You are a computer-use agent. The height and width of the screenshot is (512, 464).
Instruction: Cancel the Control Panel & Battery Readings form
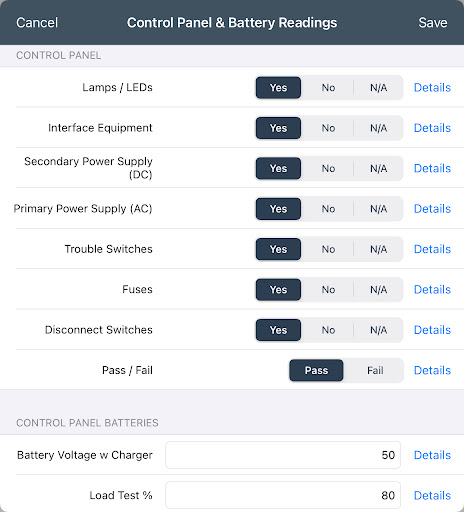pos(37,23)
